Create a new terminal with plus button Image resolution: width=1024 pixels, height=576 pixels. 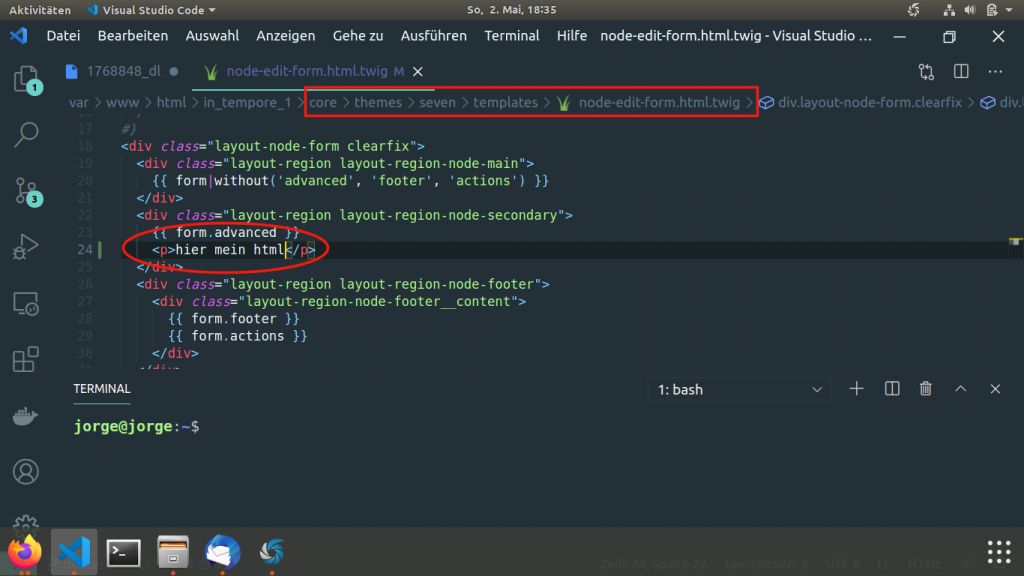[856, 389]
